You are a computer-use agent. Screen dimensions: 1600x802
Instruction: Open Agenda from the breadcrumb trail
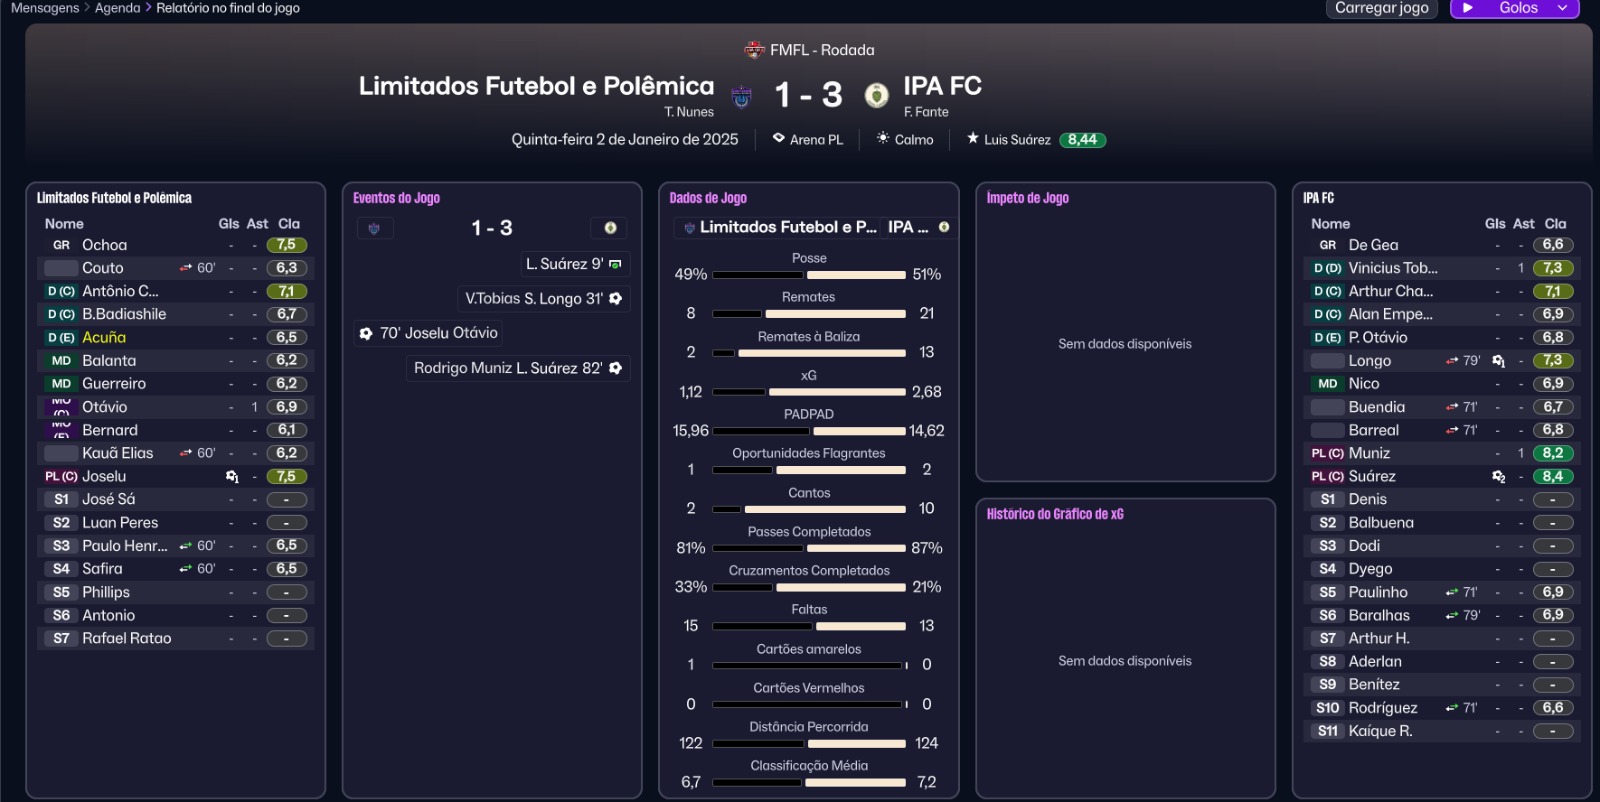tap(117, 8)
